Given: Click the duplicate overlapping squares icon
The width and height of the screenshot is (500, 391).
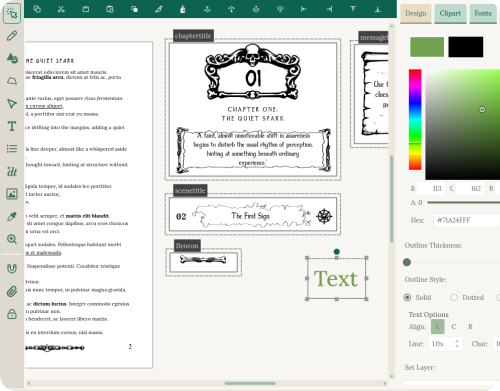Looking at the screenshot, I should click(x=134, y=9).
